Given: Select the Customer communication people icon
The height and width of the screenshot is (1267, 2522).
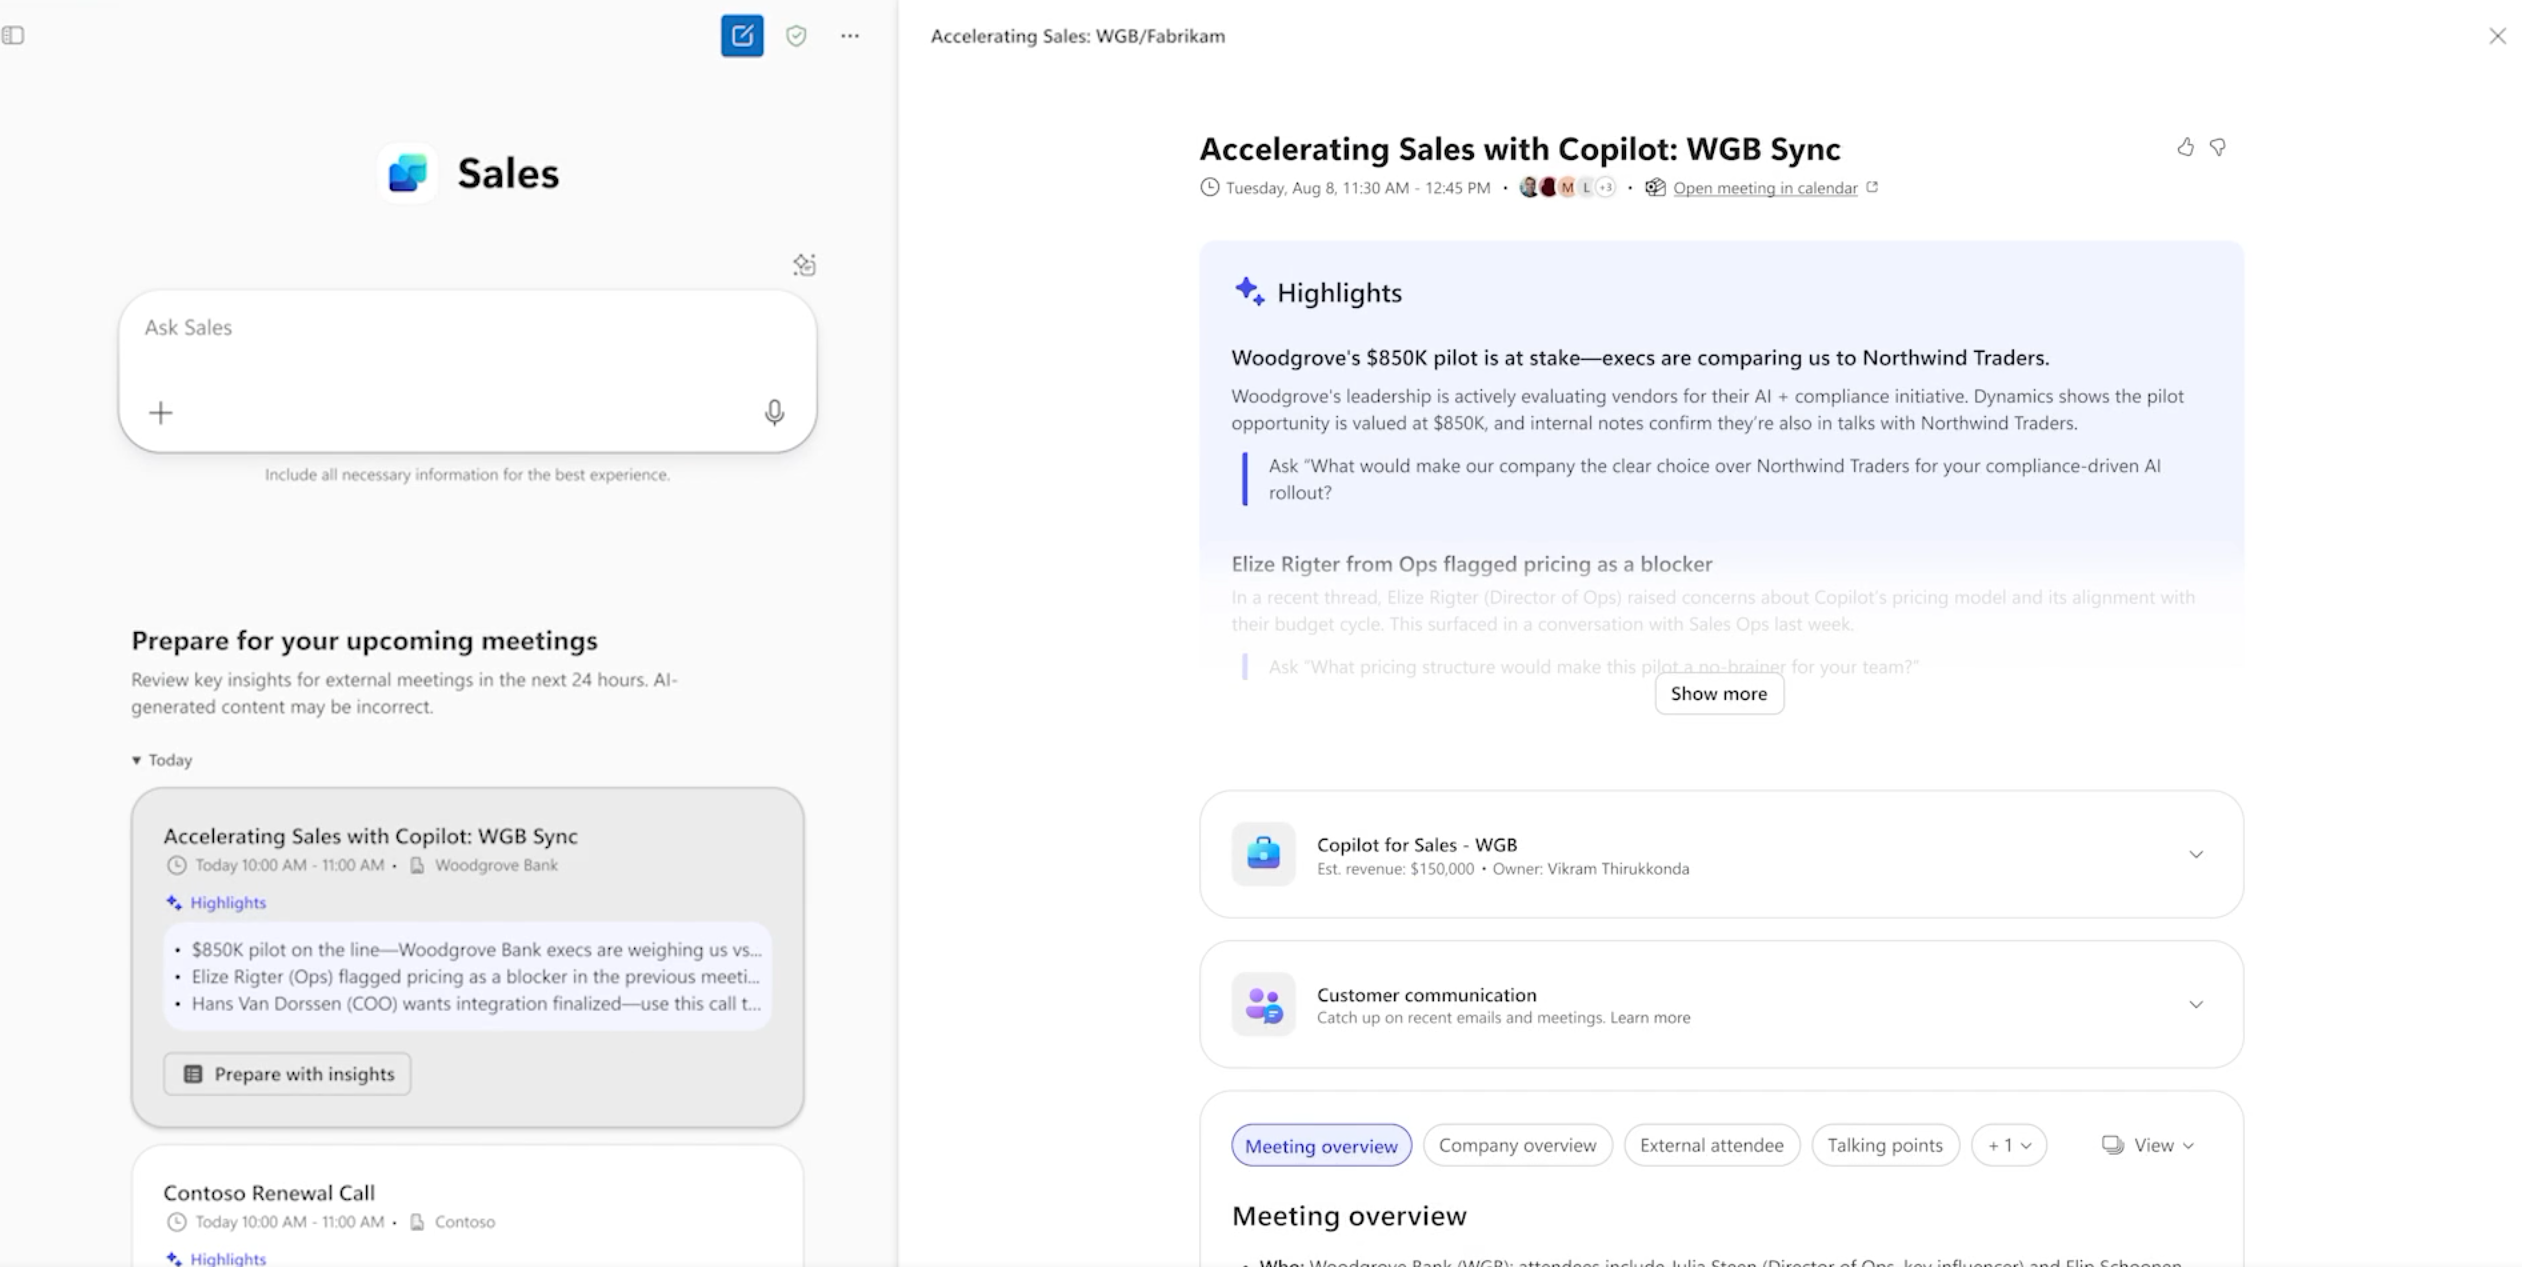Looking at the screenshot, I should click(x=1263, y=1004).
